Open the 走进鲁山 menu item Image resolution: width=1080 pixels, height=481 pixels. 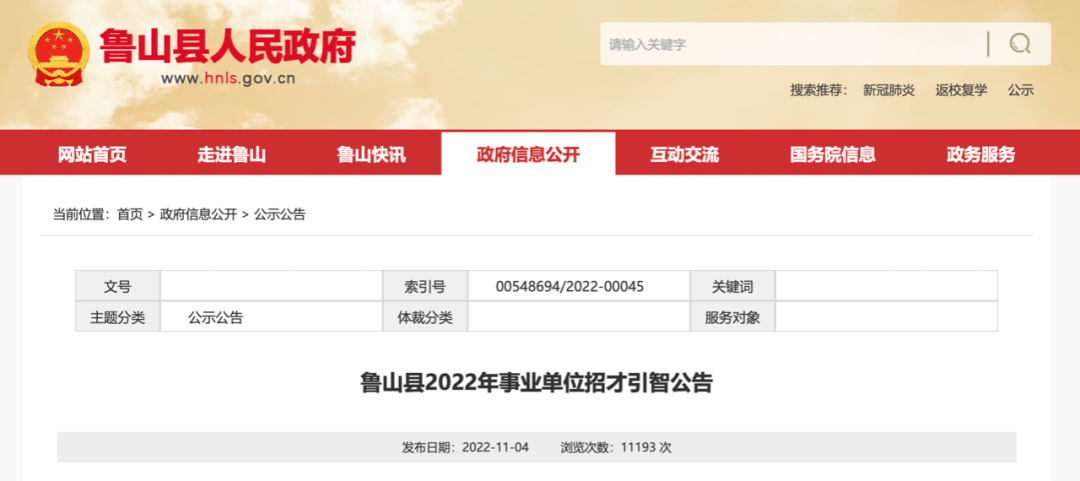[x=231, y=154]
